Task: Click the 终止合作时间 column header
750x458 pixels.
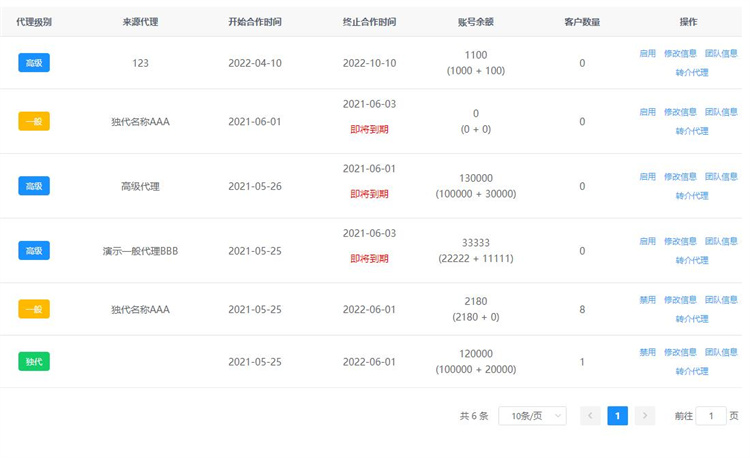Action: (x=369, y=22)
